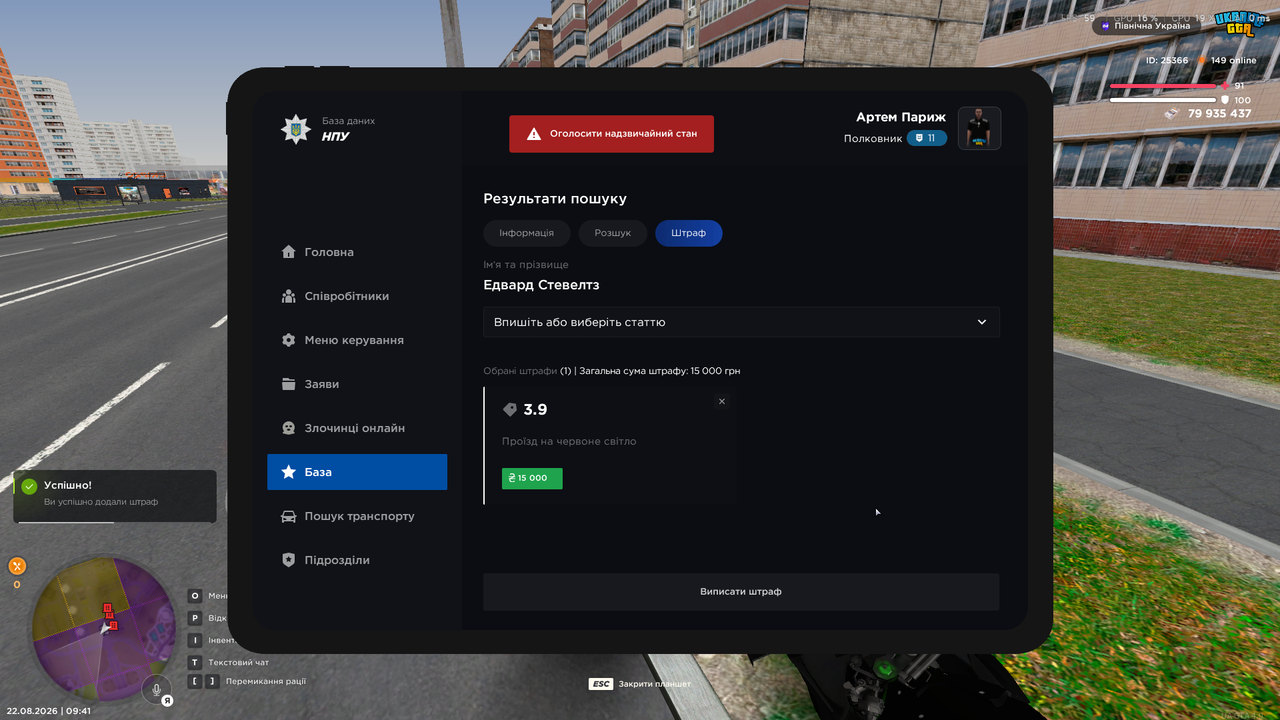
Task: Click the Результати пошуку heading
Action: (x=555, y=199)
